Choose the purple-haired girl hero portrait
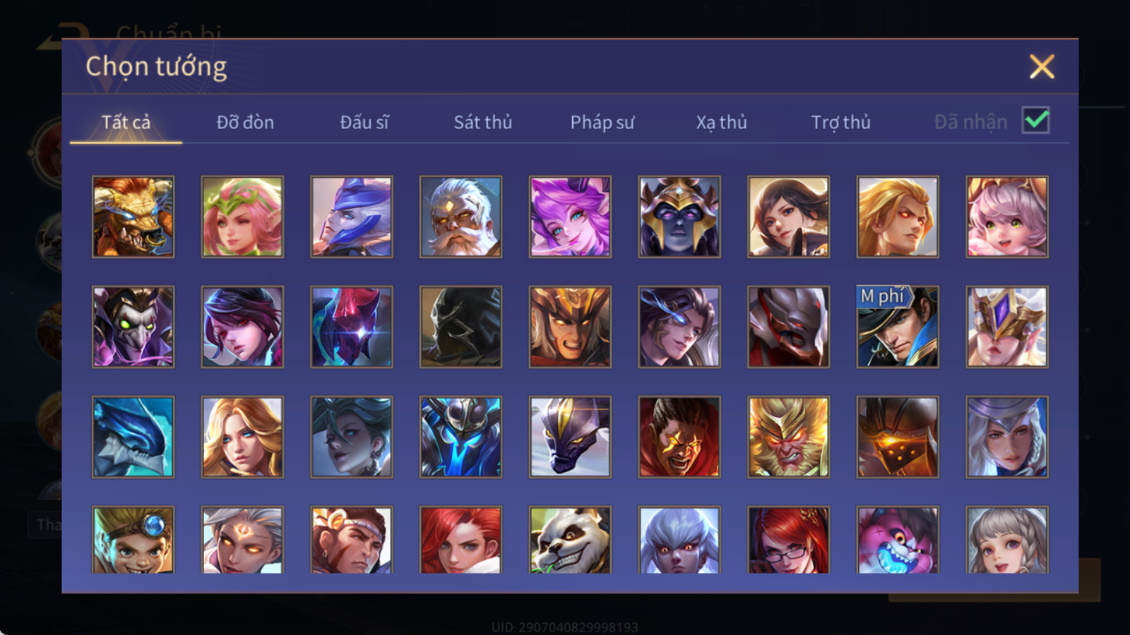The width and height of the screenshot is (1130, 635). pos(570,217)
